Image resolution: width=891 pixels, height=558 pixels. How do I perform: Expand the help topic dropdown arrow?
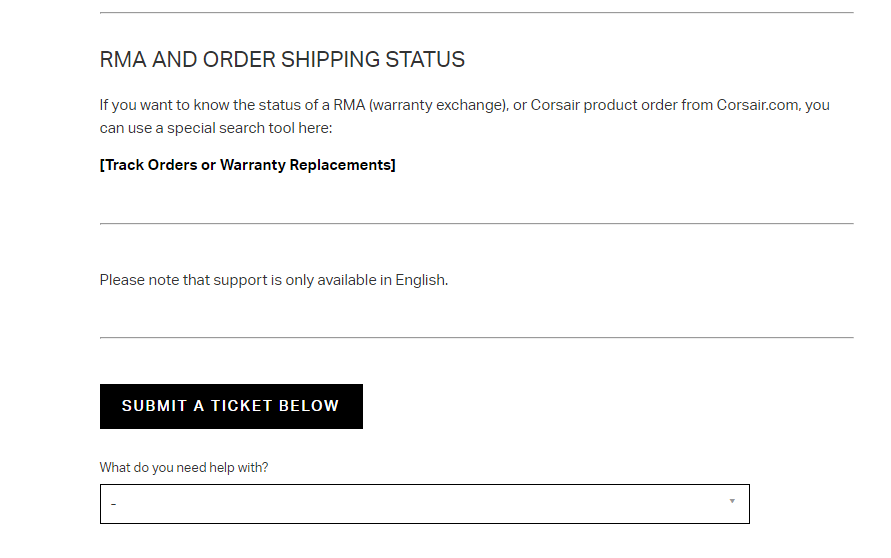[732, 502]
